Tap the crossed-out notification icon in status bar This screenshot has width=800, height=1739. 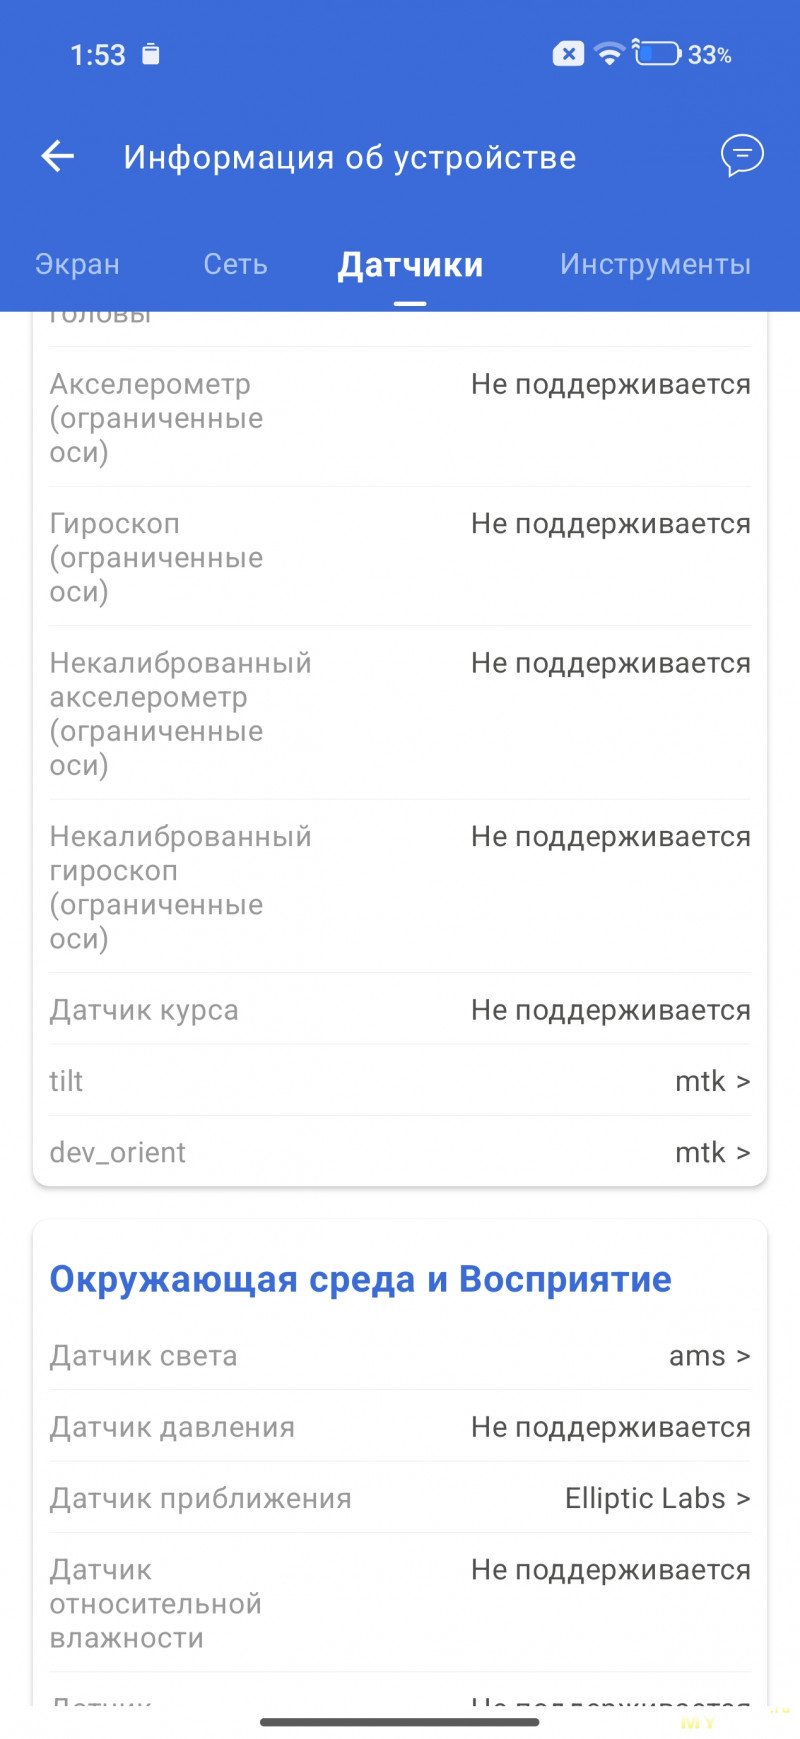568,54
